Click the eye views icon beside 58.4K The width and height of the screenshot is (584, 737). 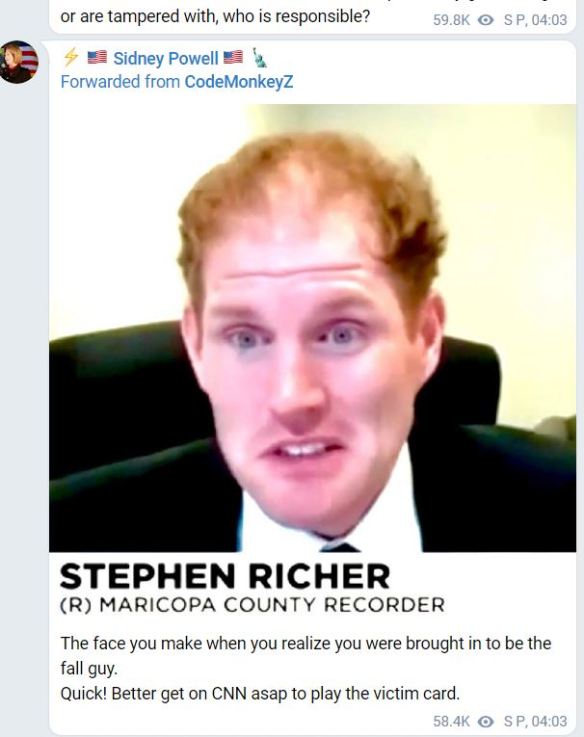[x=486, y=721]
